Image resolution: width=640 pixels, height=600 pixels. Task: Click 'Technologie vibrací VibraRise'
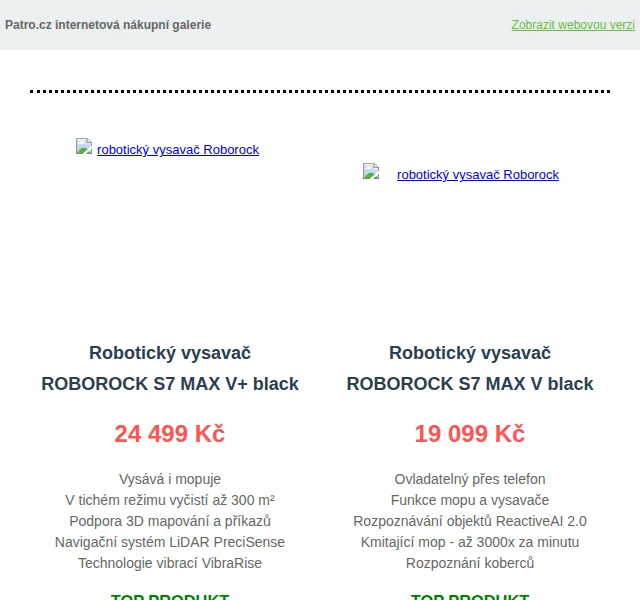pyautogui.click(x=170, y=563)
